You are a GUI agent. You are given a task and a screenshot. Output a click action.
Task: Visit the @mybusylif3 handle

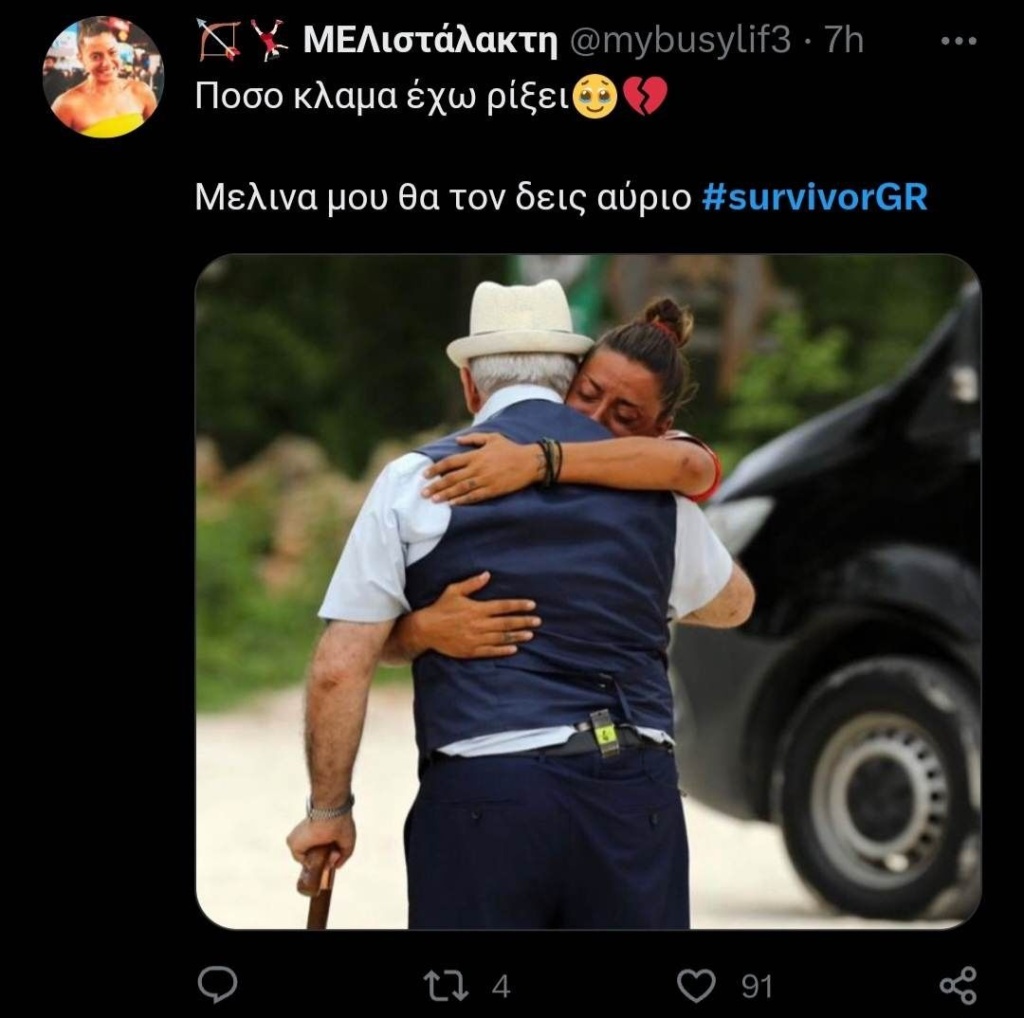pyautogui.click(x=680, y=41)
